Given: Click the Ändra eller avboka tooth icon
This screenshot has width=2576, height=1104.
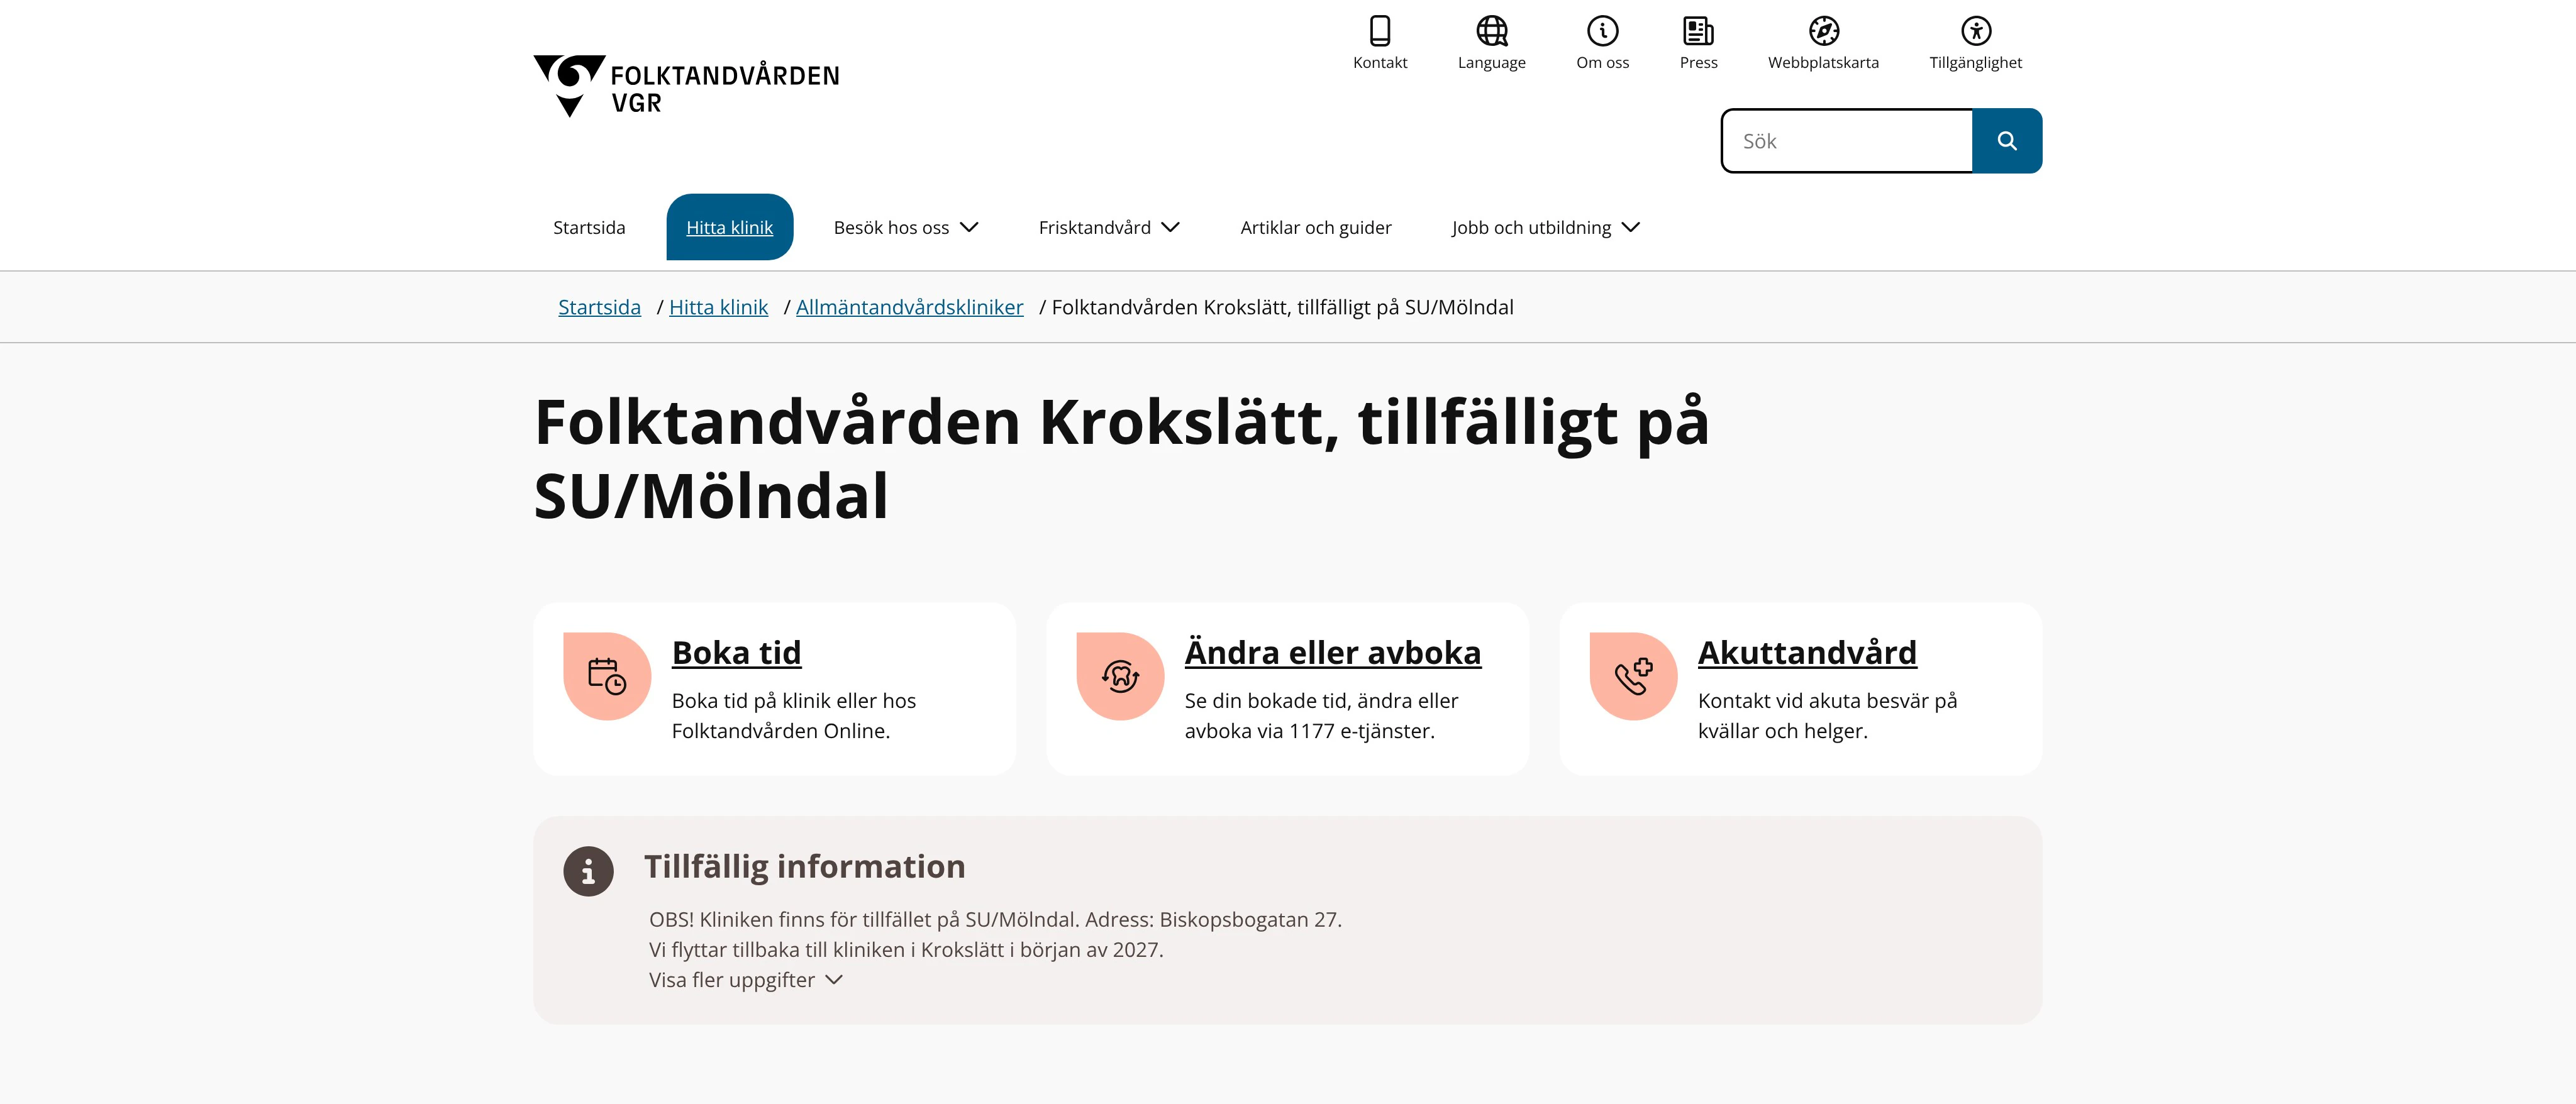Looking at the screenshot, I should [x=1120, y=676].
